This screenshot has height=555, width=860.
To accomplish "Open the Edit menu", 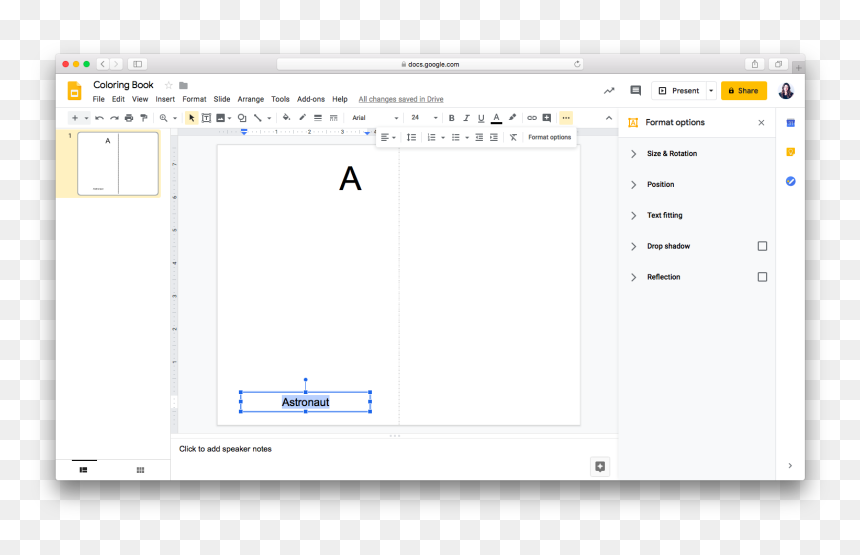I will (x=118, y=99).
